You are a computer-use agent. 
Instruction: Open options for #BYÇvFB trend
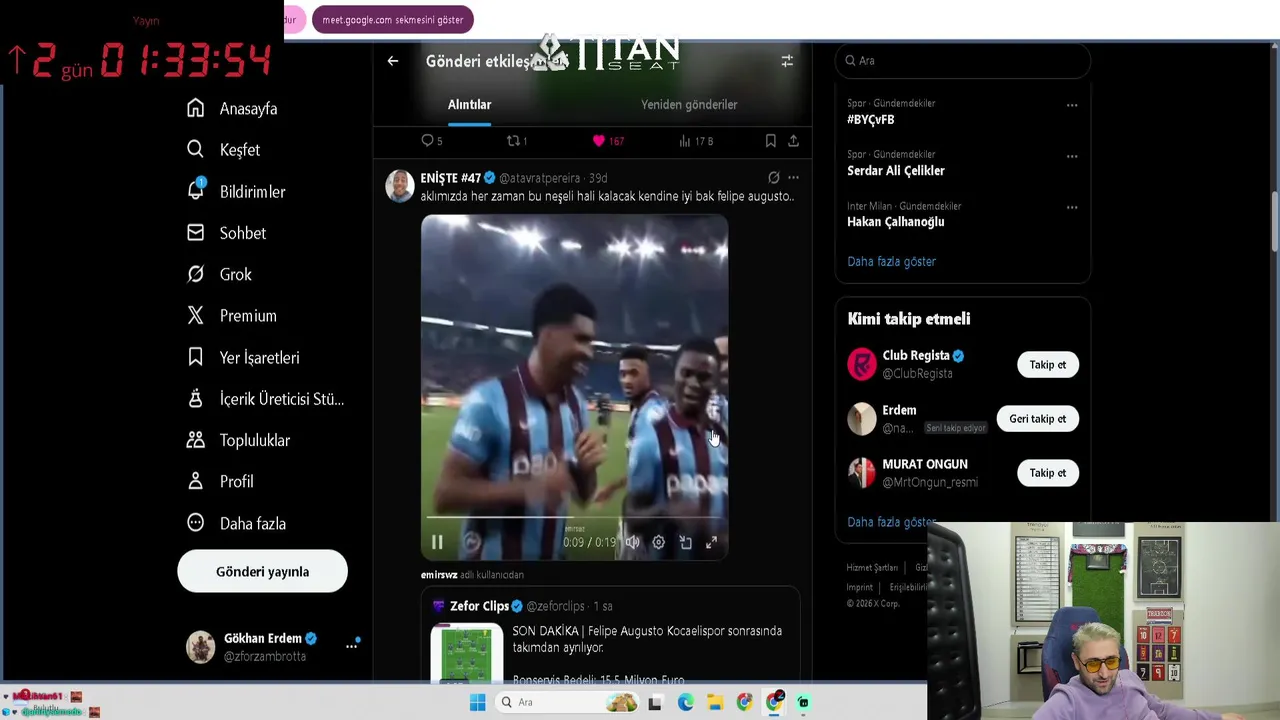pyautogui.click(x=1072, y=105)
